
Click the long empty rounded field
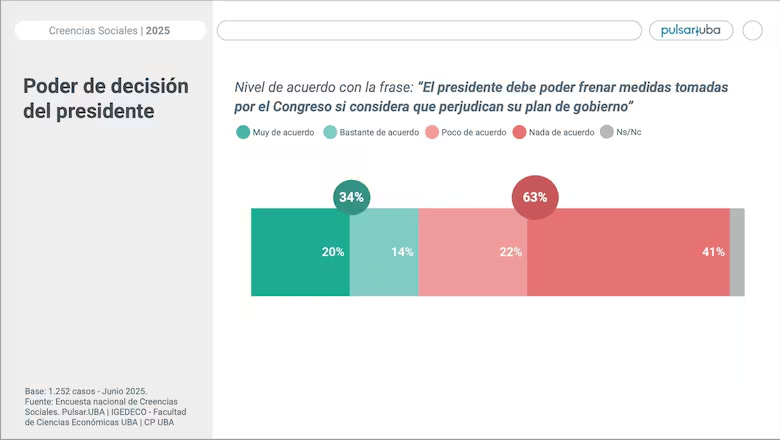tap(429, 30)
